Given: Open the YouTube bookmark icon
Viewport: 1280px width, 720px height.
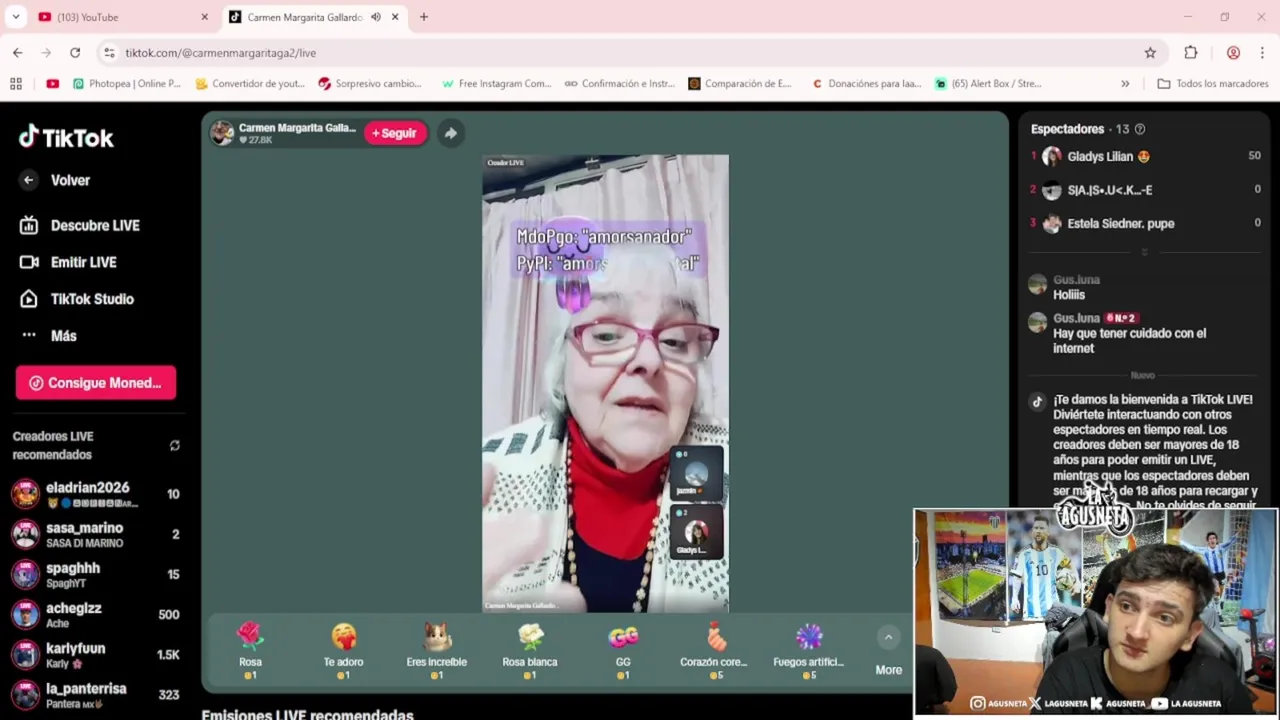Looking at the screenshot, I should coord(52,84).
